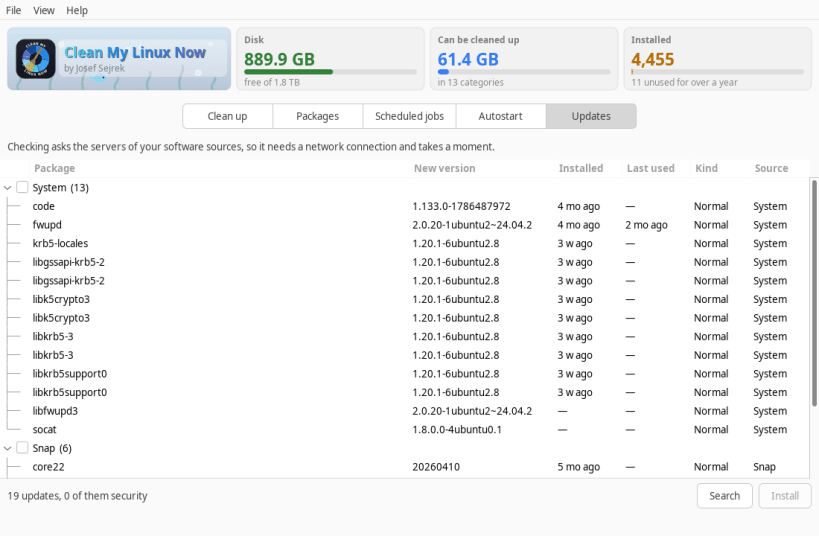The width and height of the screenshot is (819, 536).
Task: Click the Snap source value of core22
Action: 764,467
